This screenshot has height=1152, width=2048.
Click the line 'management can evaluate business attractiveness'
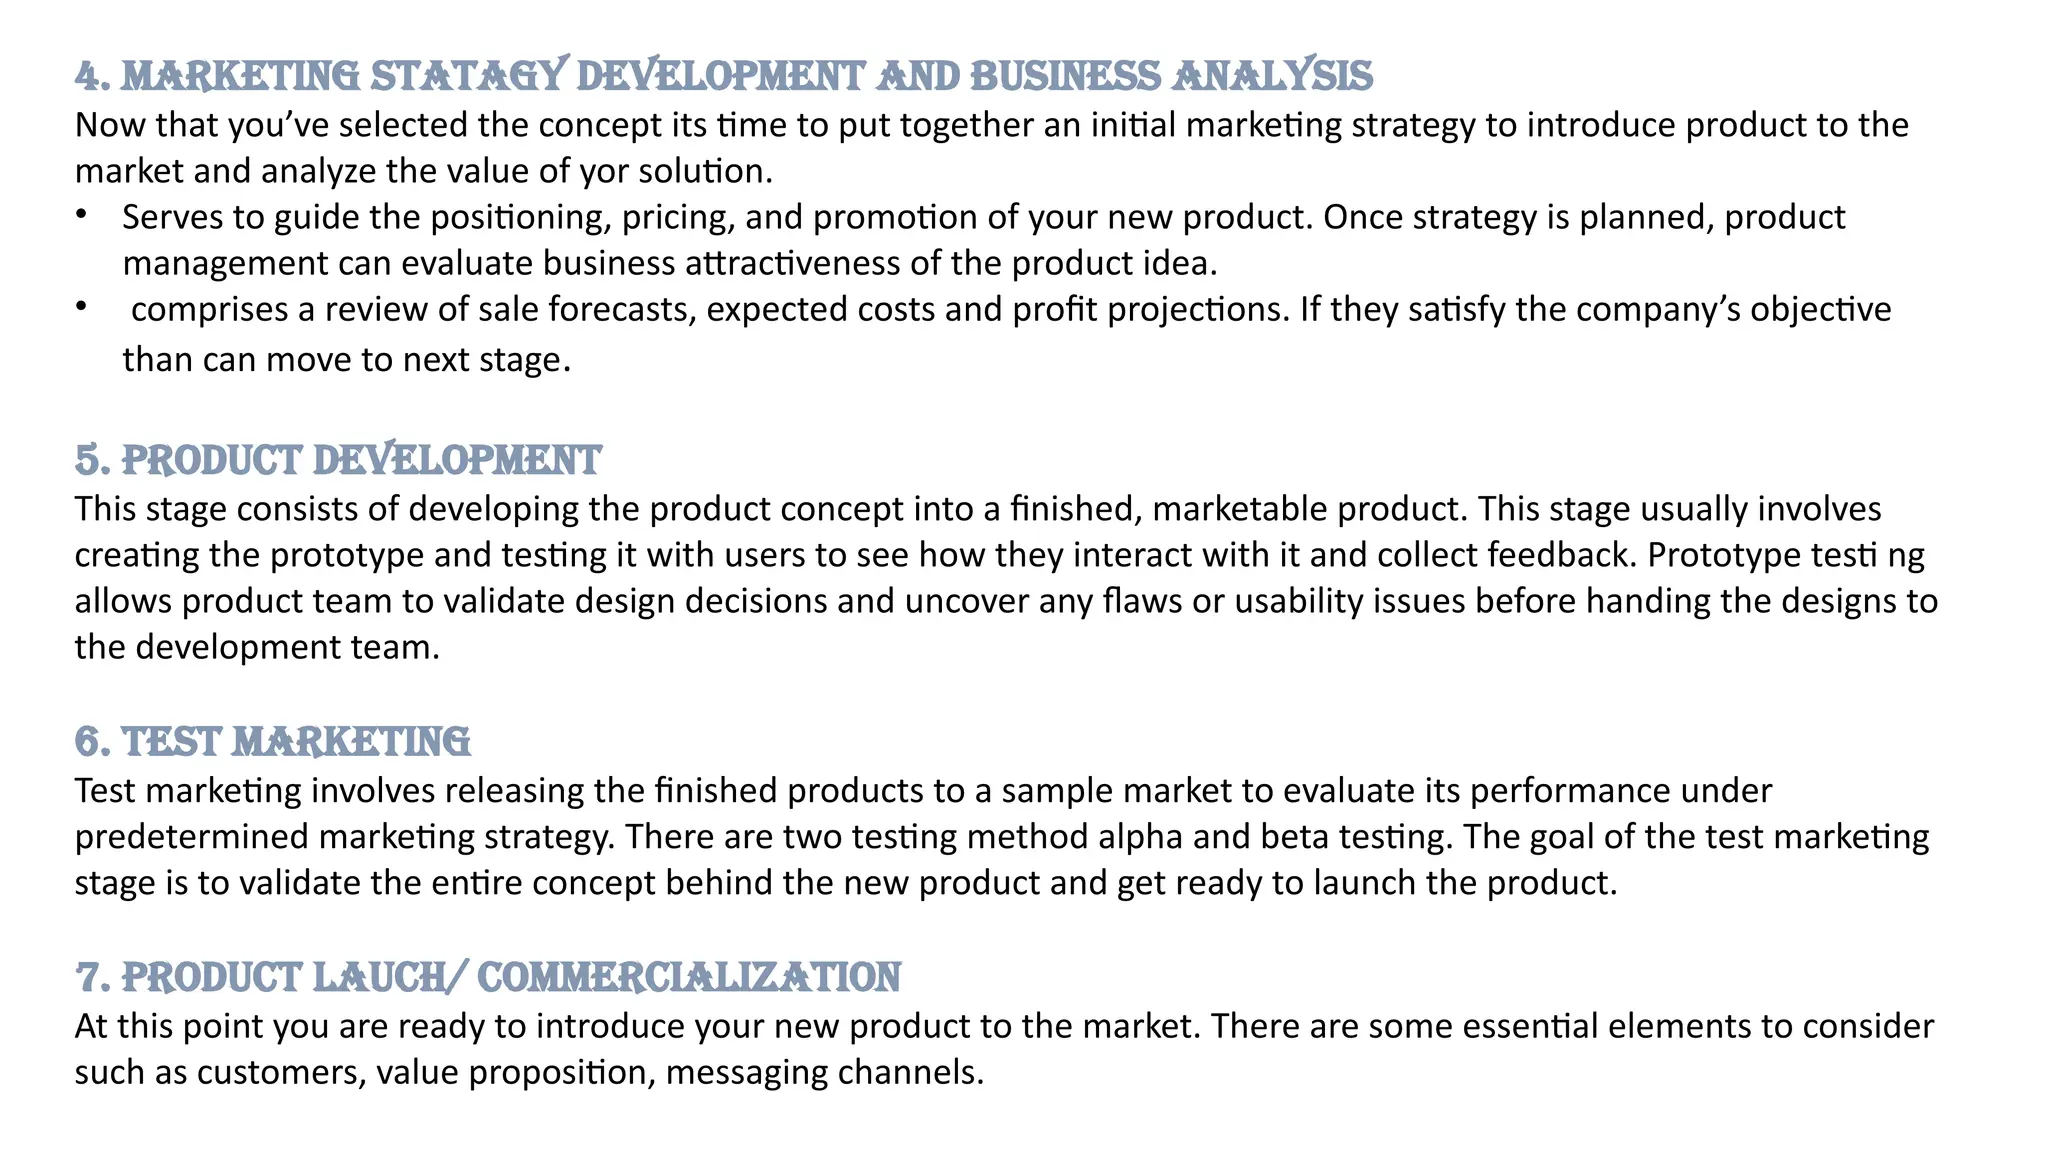click(x=669, y=263)
